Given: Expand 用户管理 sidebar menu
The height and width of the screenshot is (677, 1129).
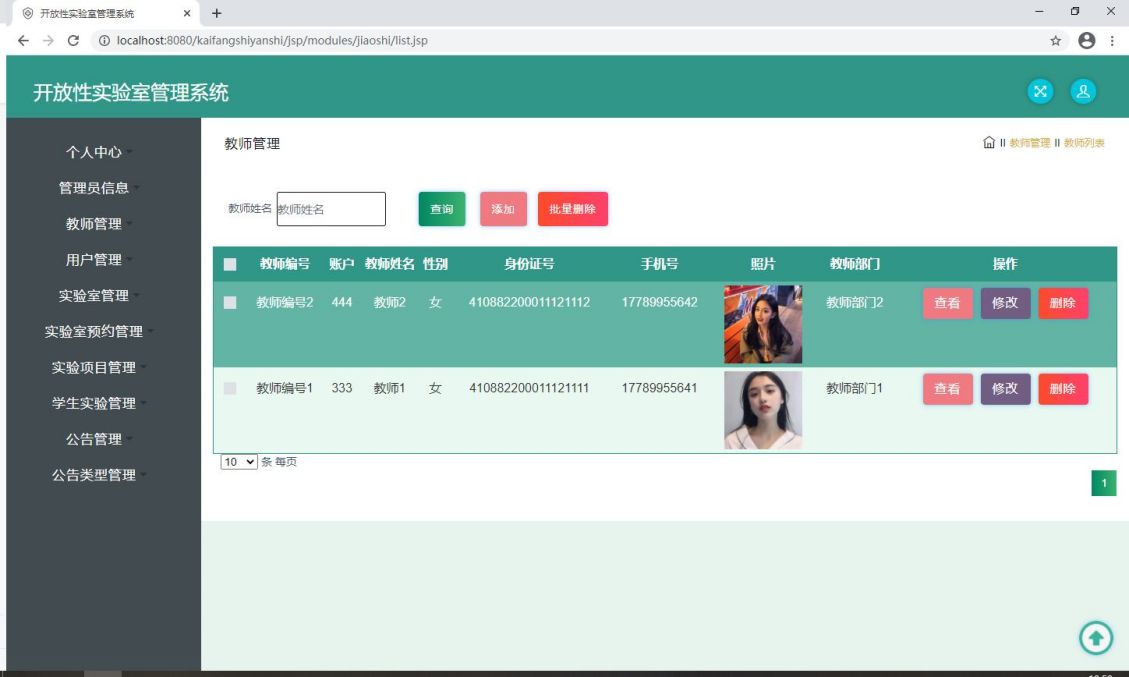Looking at the screenshot, I should (x=94, y=259).
